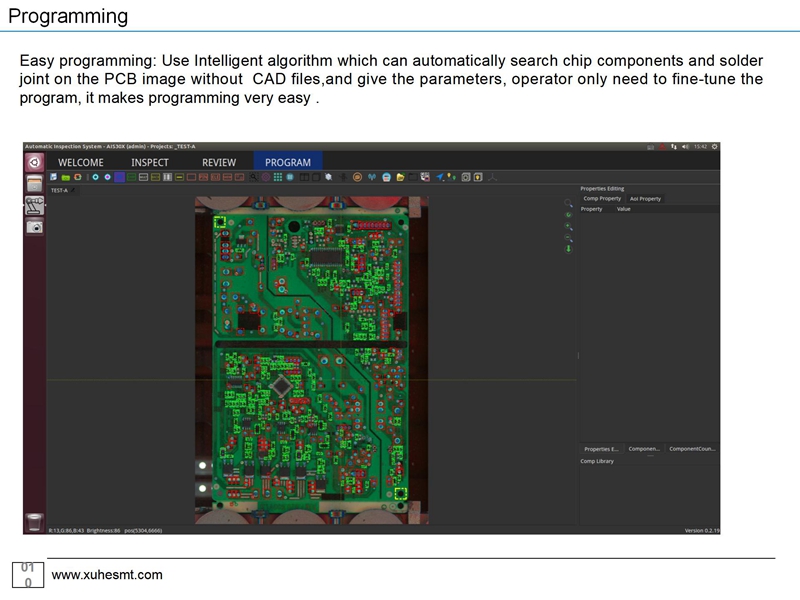The width and height of the screenshot is (800, 600).
Task: Click the light-blue database toolbar icon
Action: pos(386,177)
